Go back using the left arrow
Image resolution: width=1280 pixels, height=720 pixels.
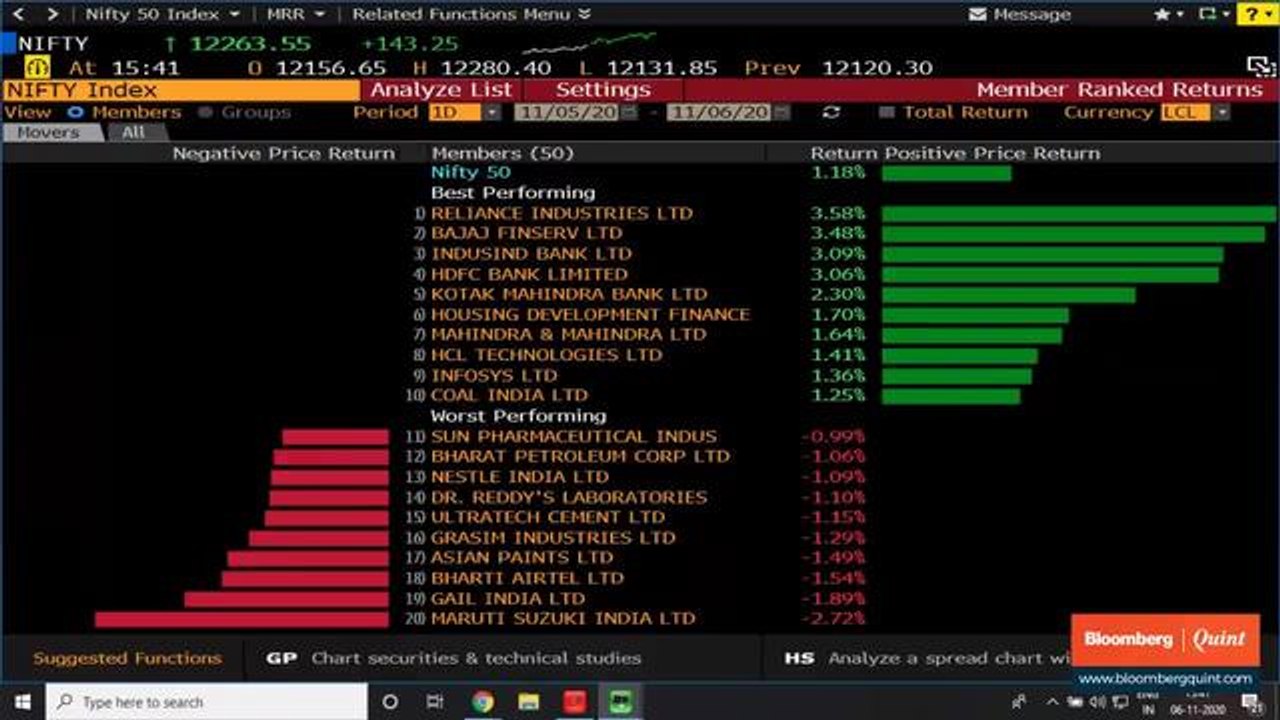[16, 14]
